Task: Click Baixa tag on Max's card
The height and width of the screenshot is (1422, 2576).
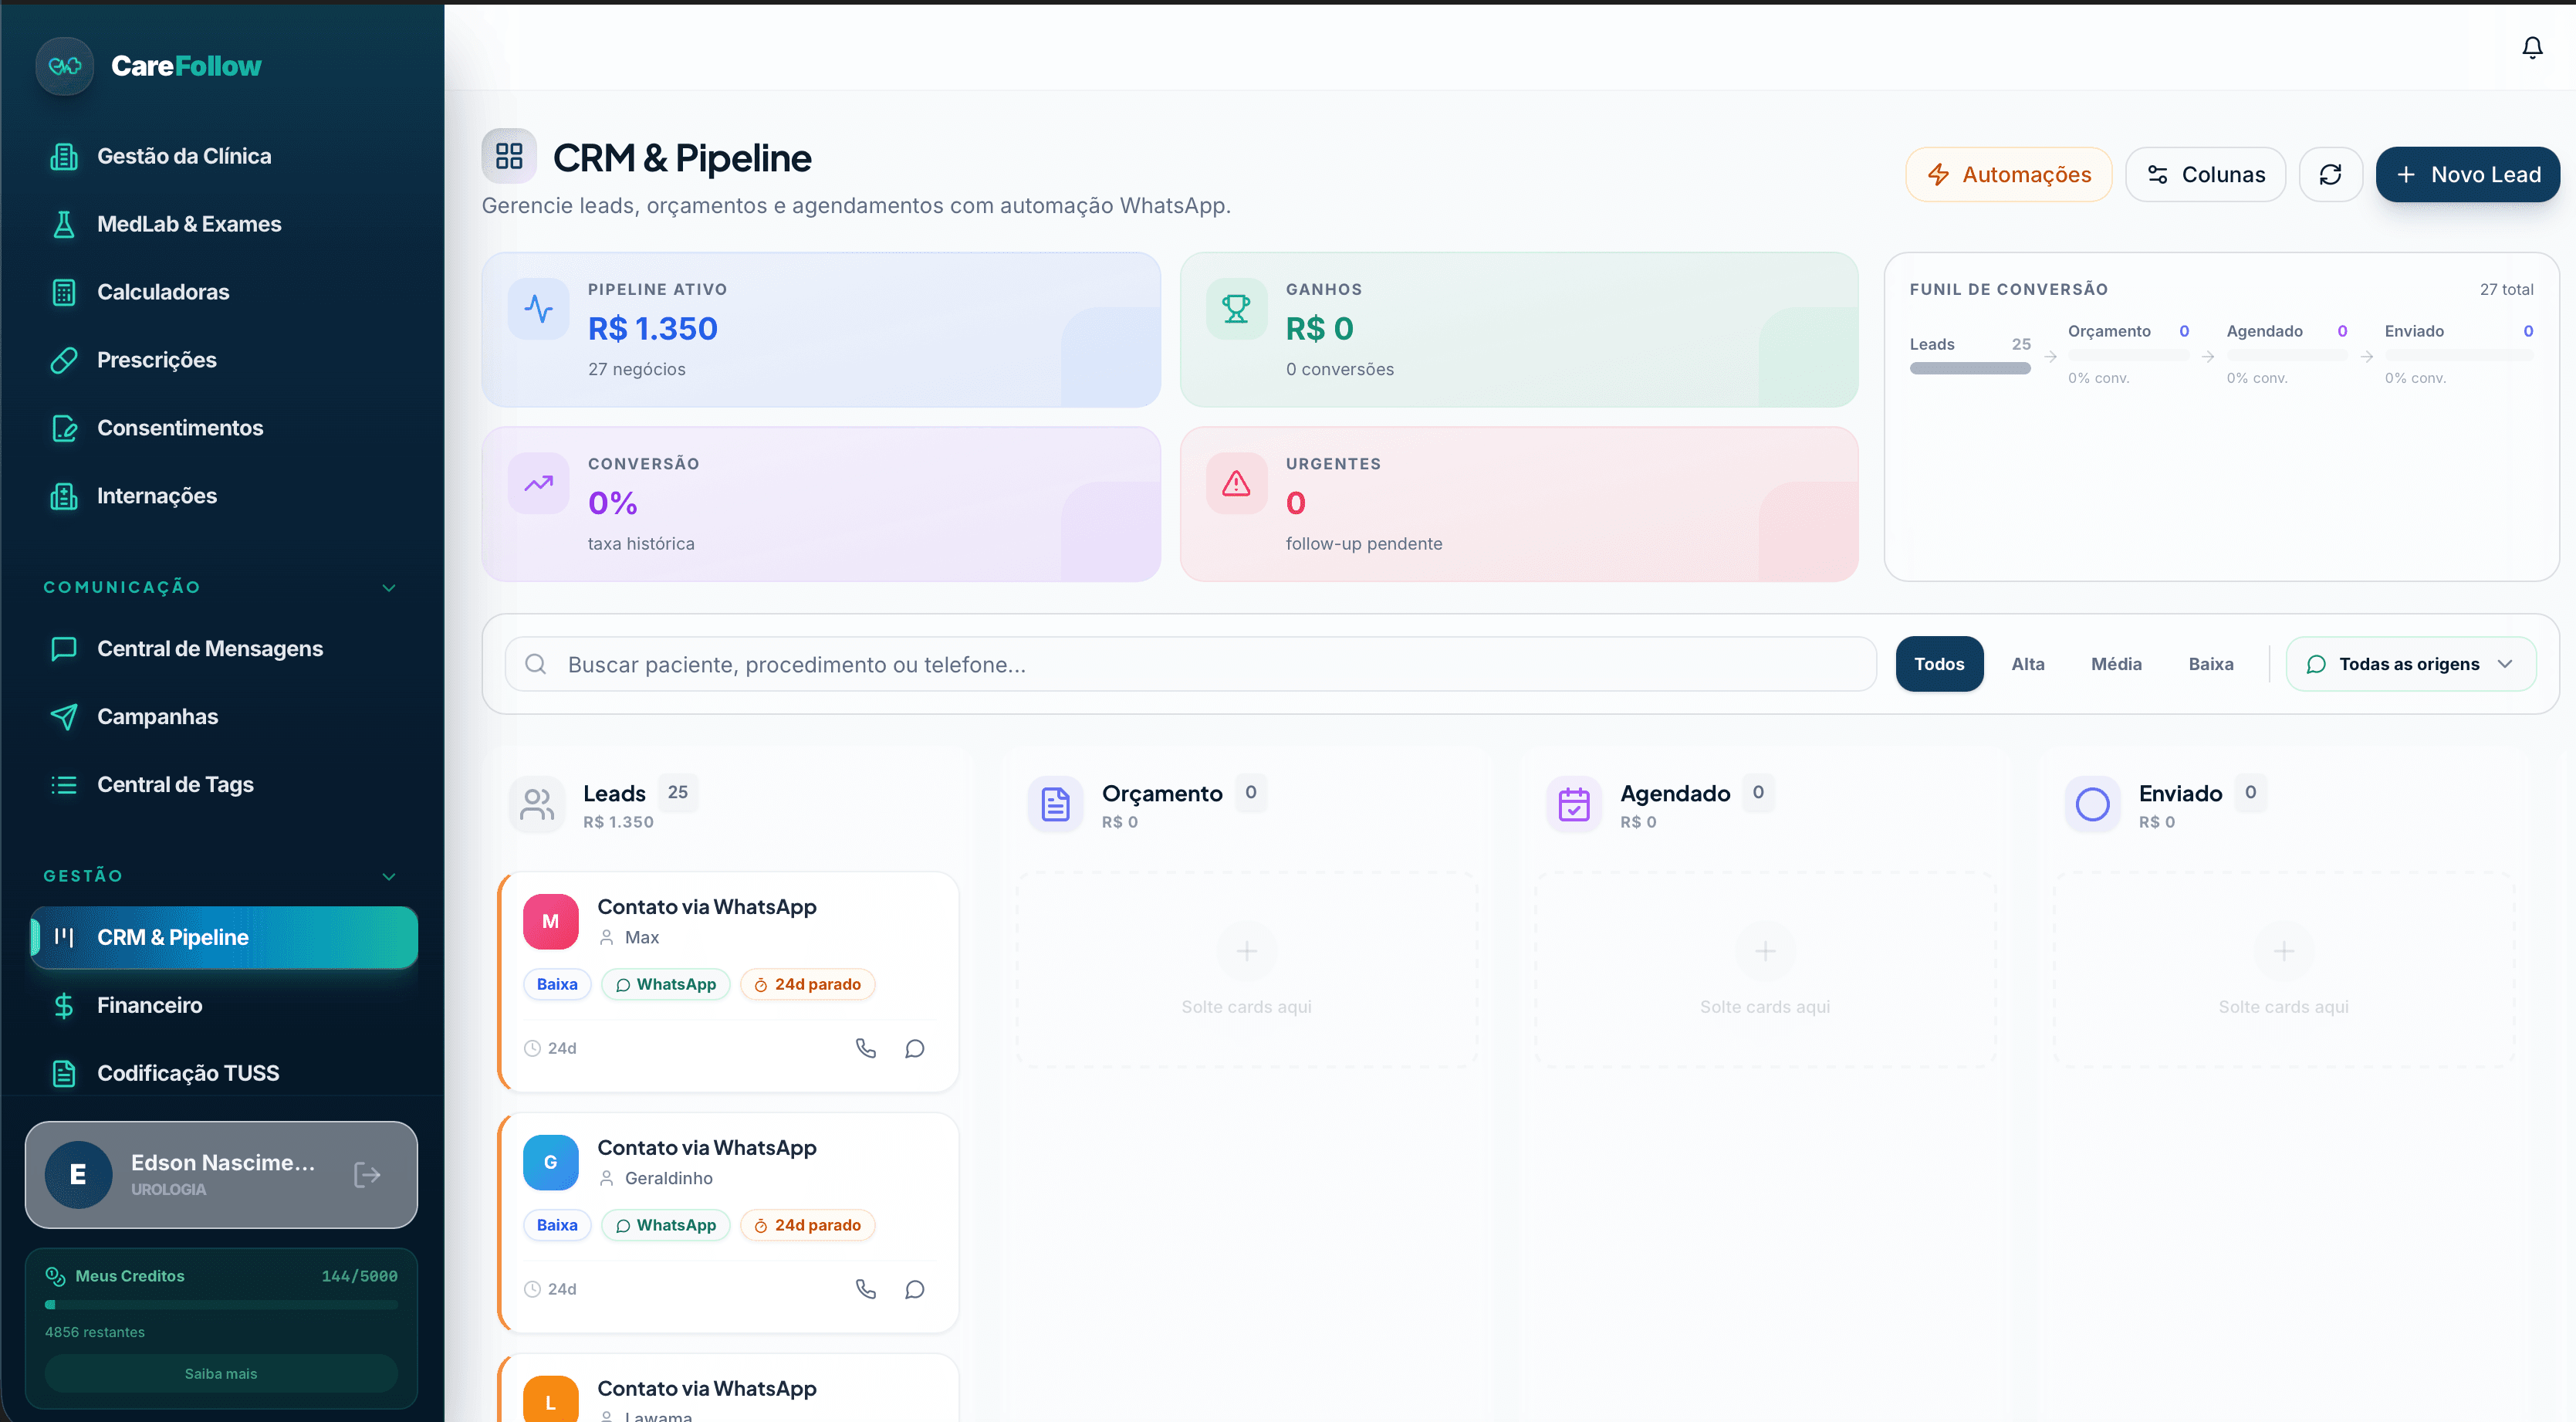Action: (x=557, y=984)
